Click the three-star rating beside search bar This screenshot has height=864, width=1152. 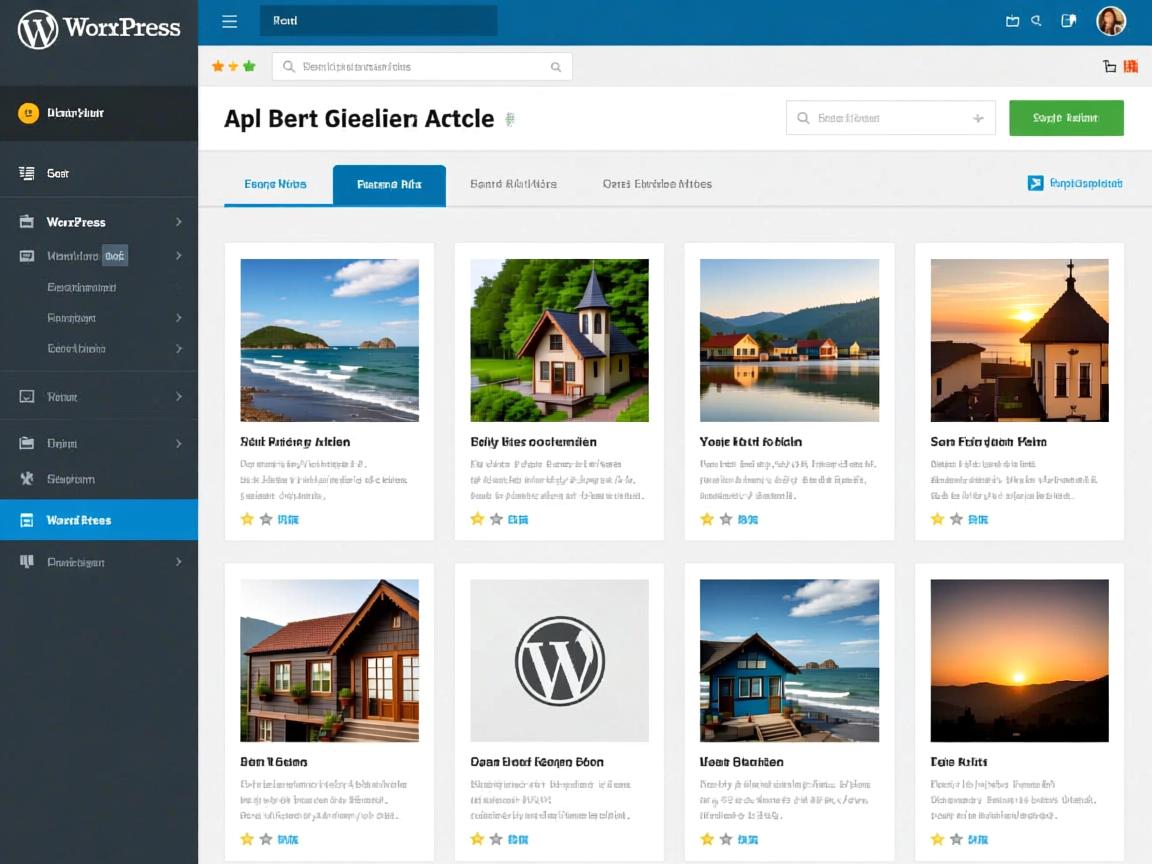pyautogui.click(x=233, y=67)
